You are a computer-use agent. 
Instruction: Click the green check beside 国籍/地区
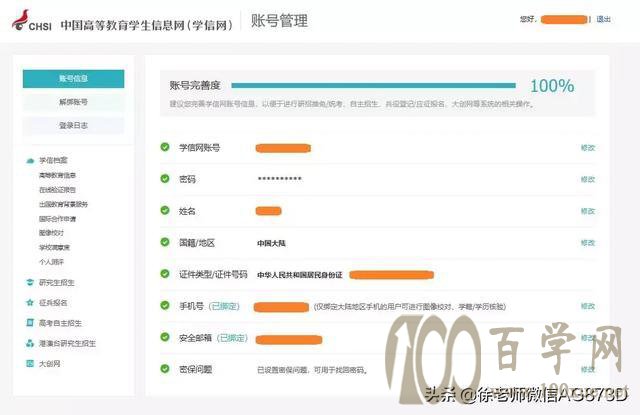coord(165,242)
